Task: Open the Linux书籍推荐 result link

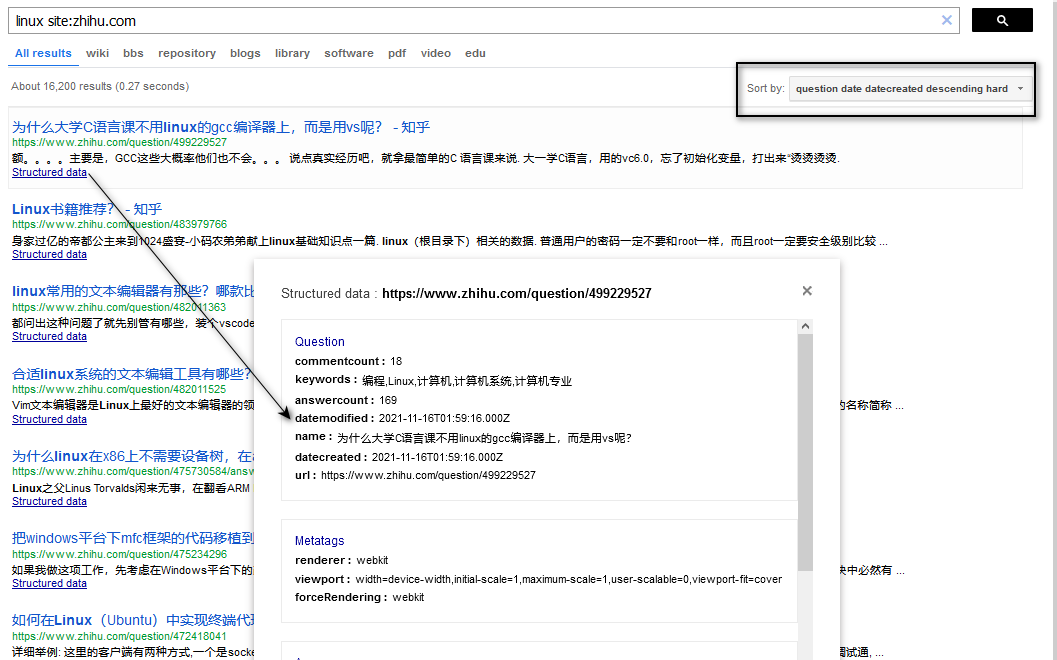Action: (x=86, y=209)
